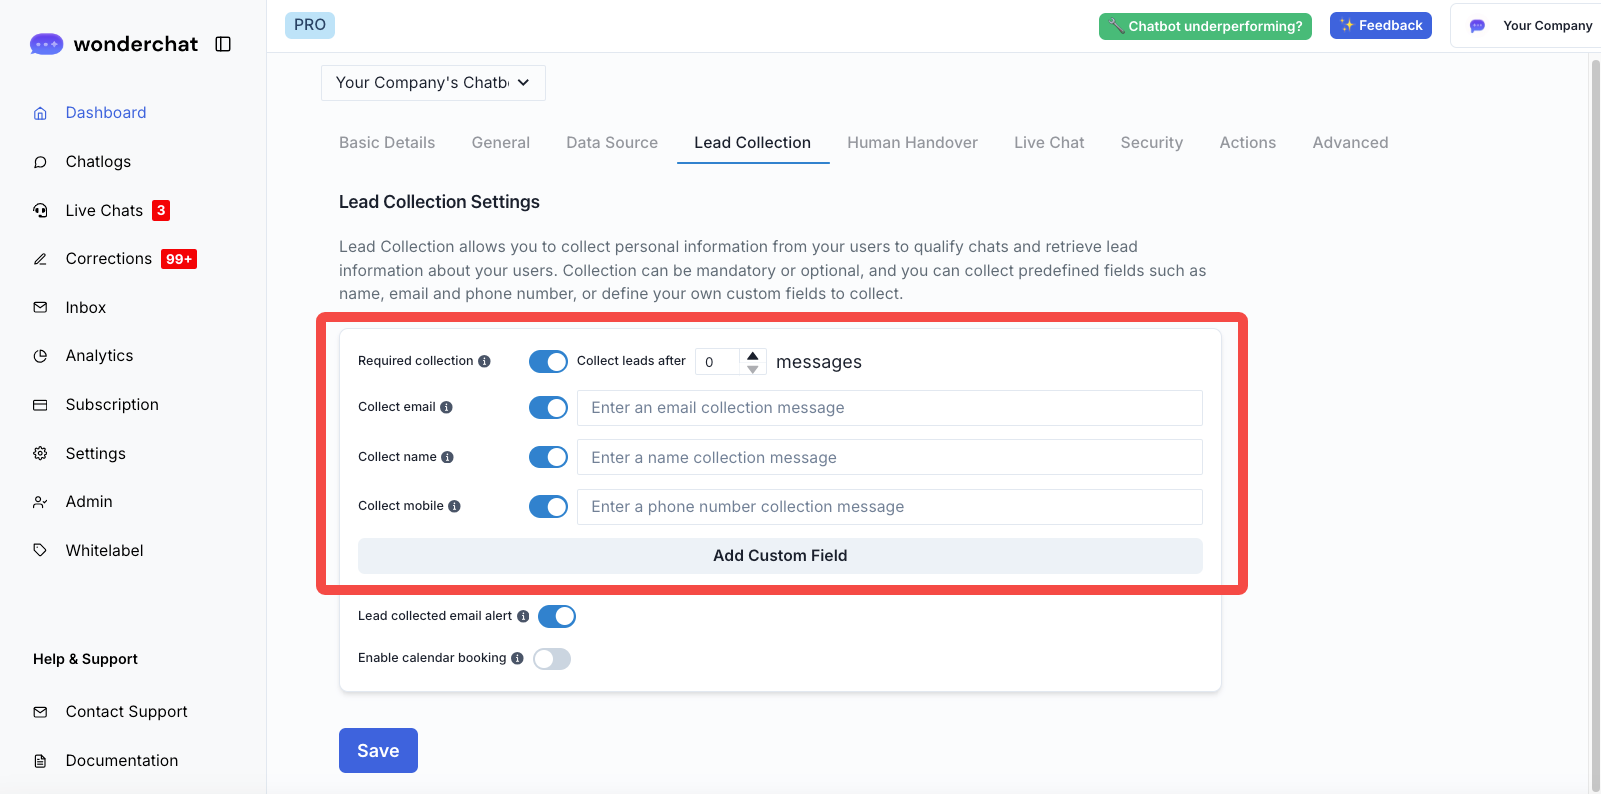1601x794 pixels.
Task: Click the Corrections pencil icon
Action: click(40, 259)
